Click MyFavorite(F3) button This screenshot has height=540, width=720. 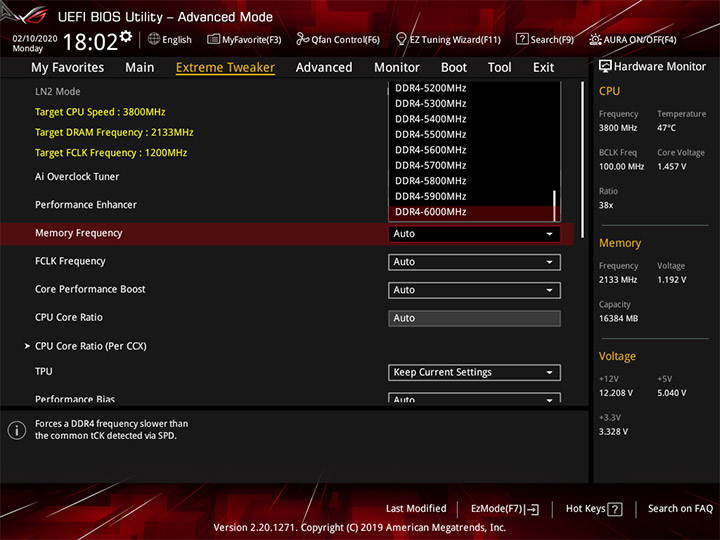pyautogui.click(x=244, y=39)
